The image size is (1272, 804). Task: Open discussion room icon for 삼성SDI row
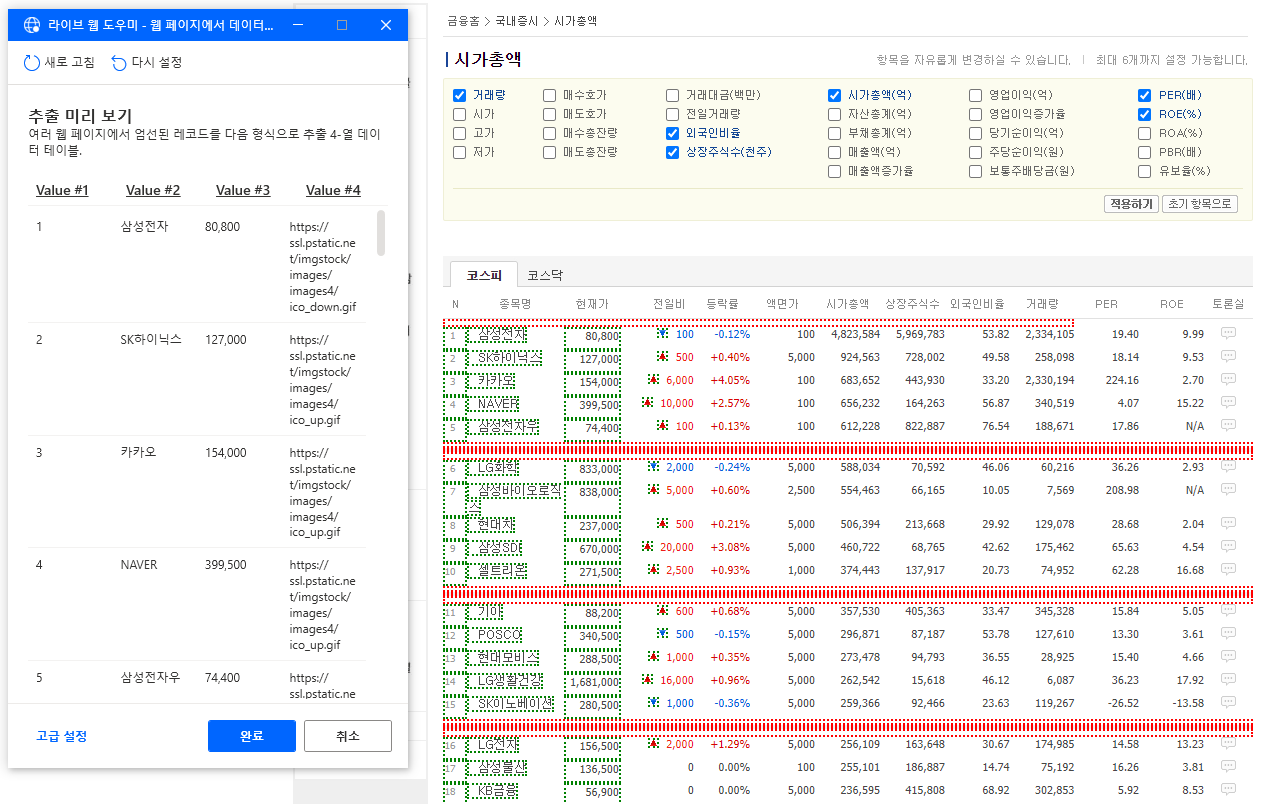point(1229,547)
